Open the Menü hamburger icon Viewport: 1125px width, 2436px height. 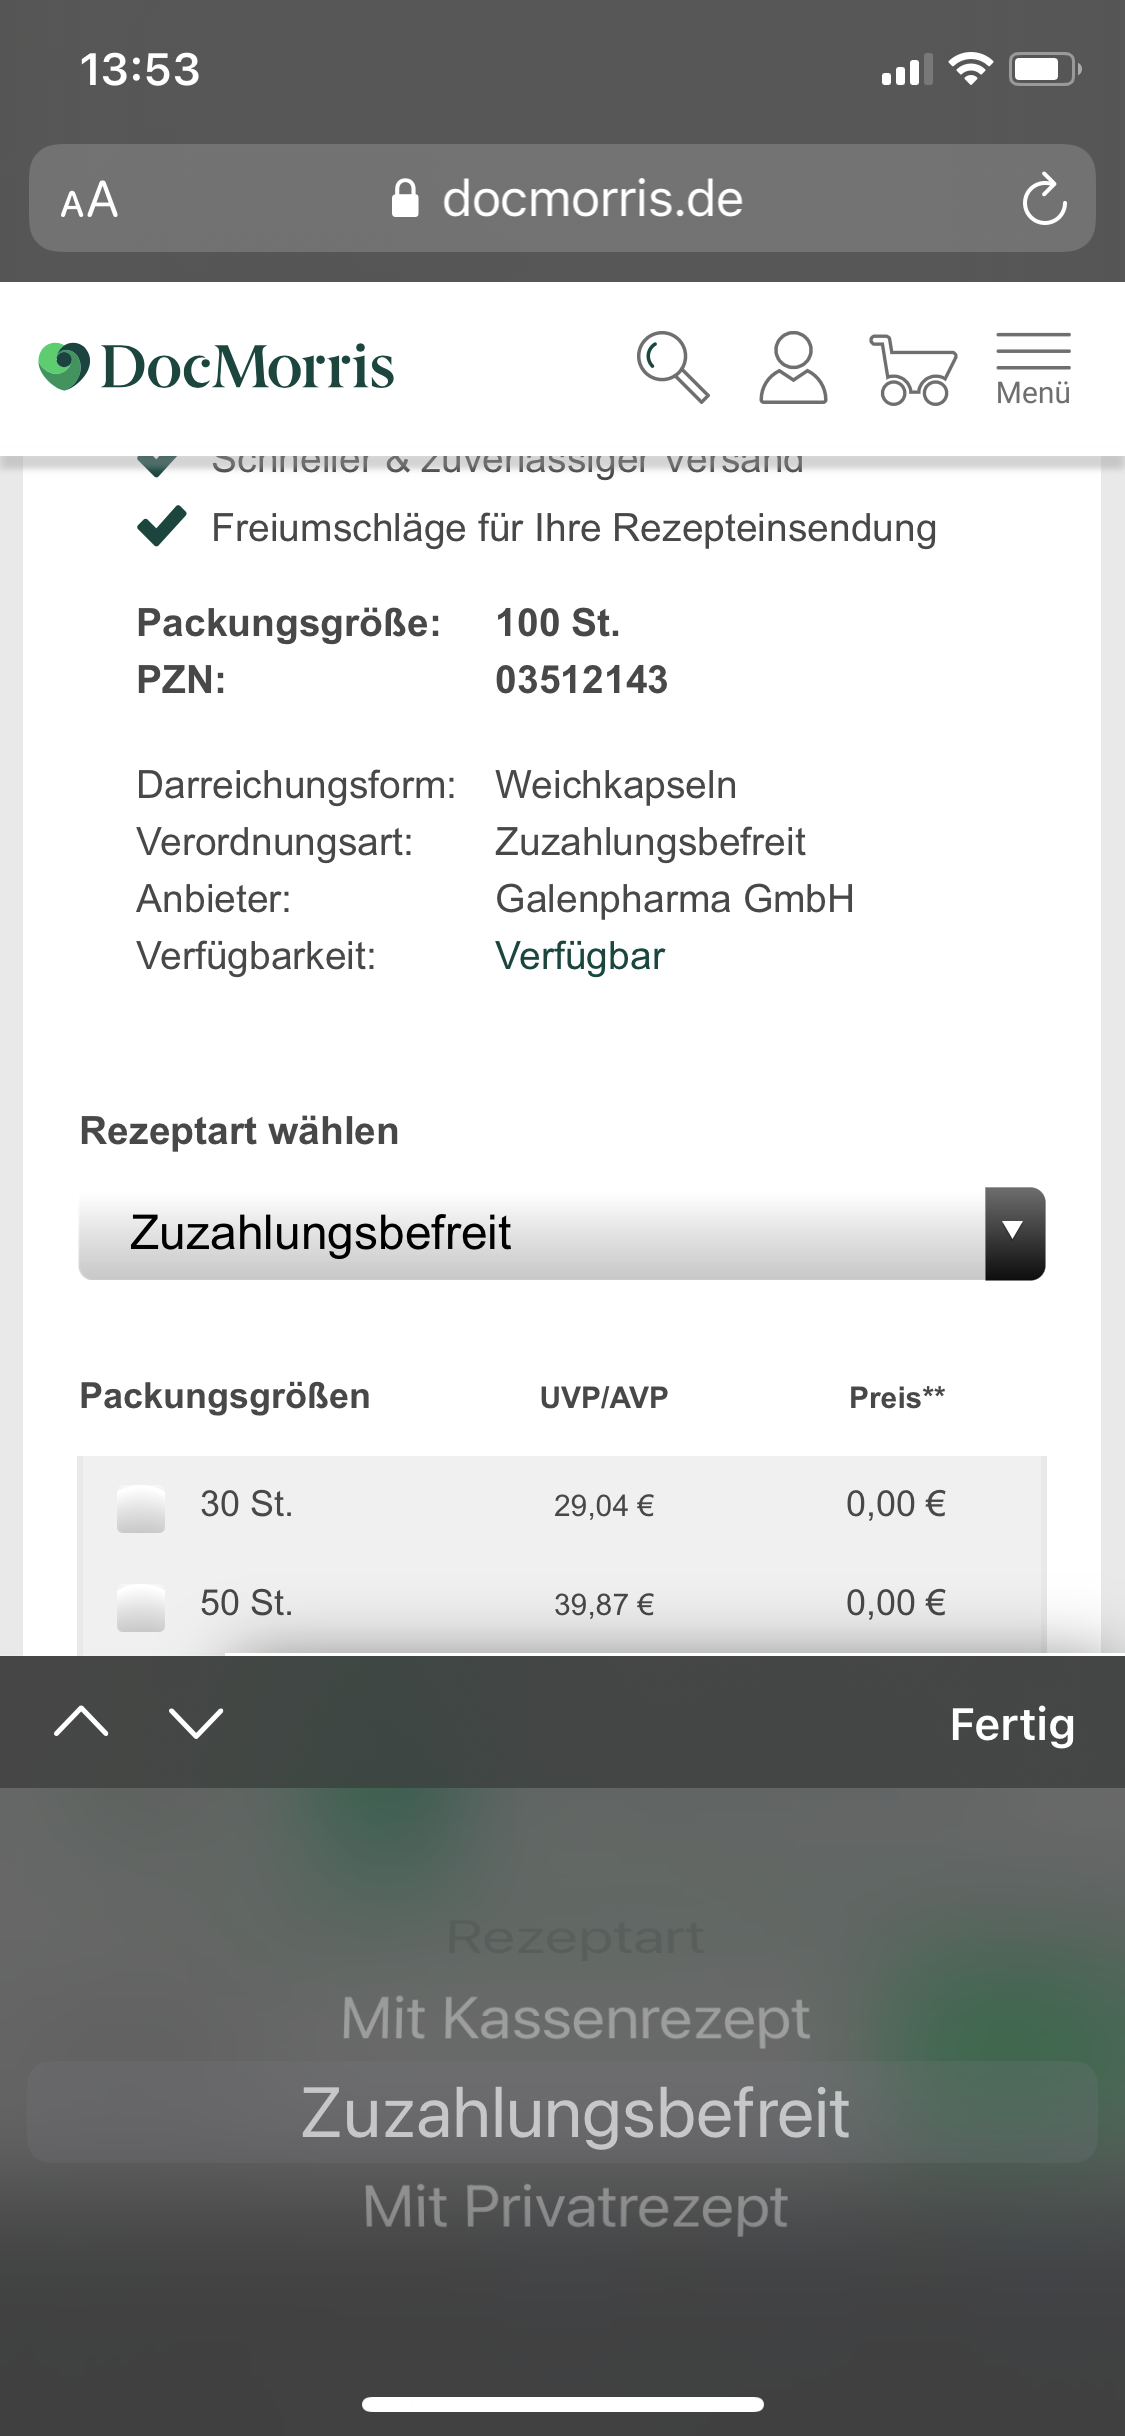click(1032, 358)
